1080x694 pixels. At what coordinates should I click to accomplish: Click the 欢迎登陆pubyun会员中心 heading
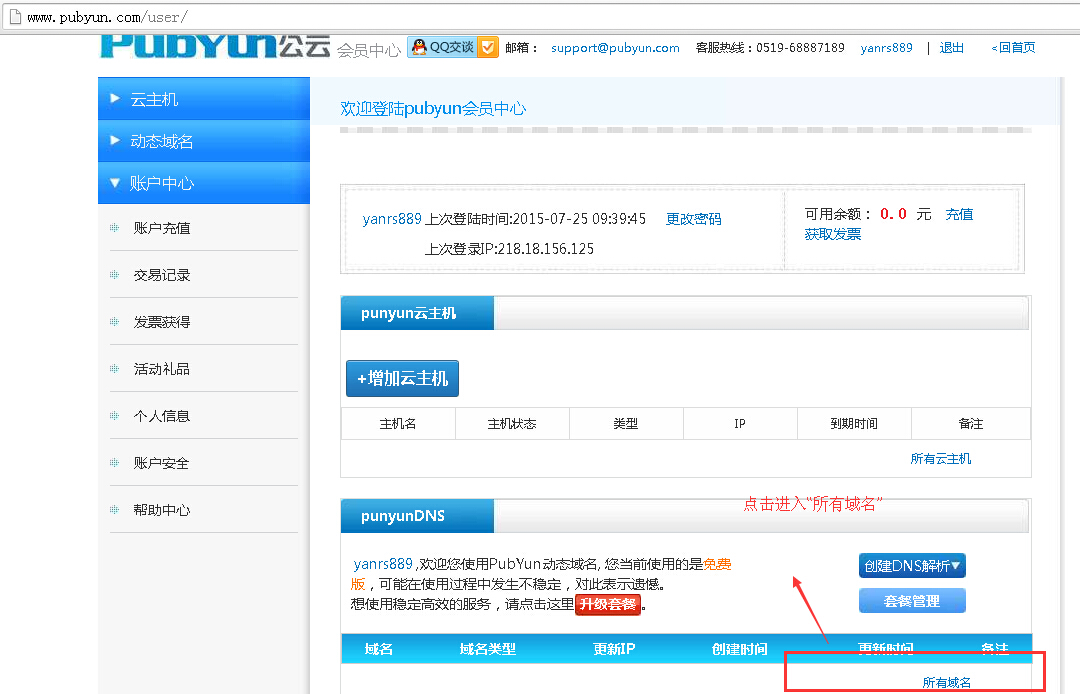click(433, 108)
